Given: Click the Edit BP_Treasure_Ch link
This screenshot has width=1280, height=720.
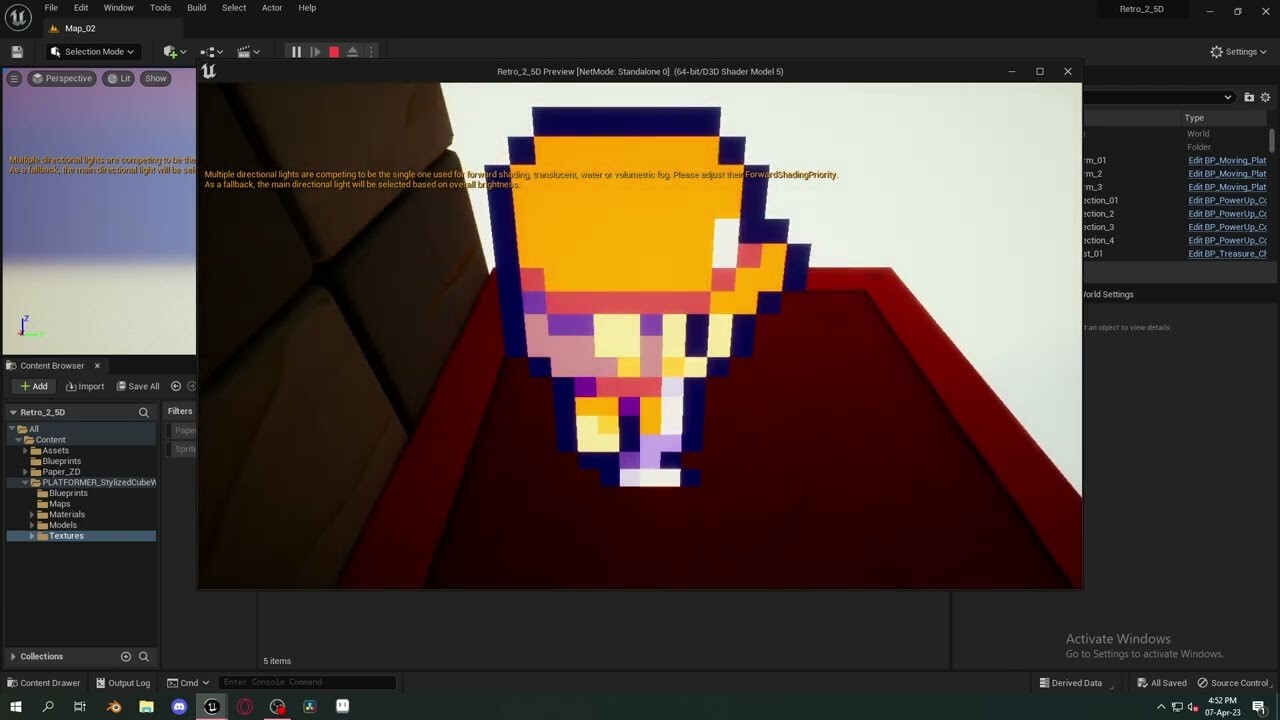Looking at the screenshot, I should [x=1227, y=254].
